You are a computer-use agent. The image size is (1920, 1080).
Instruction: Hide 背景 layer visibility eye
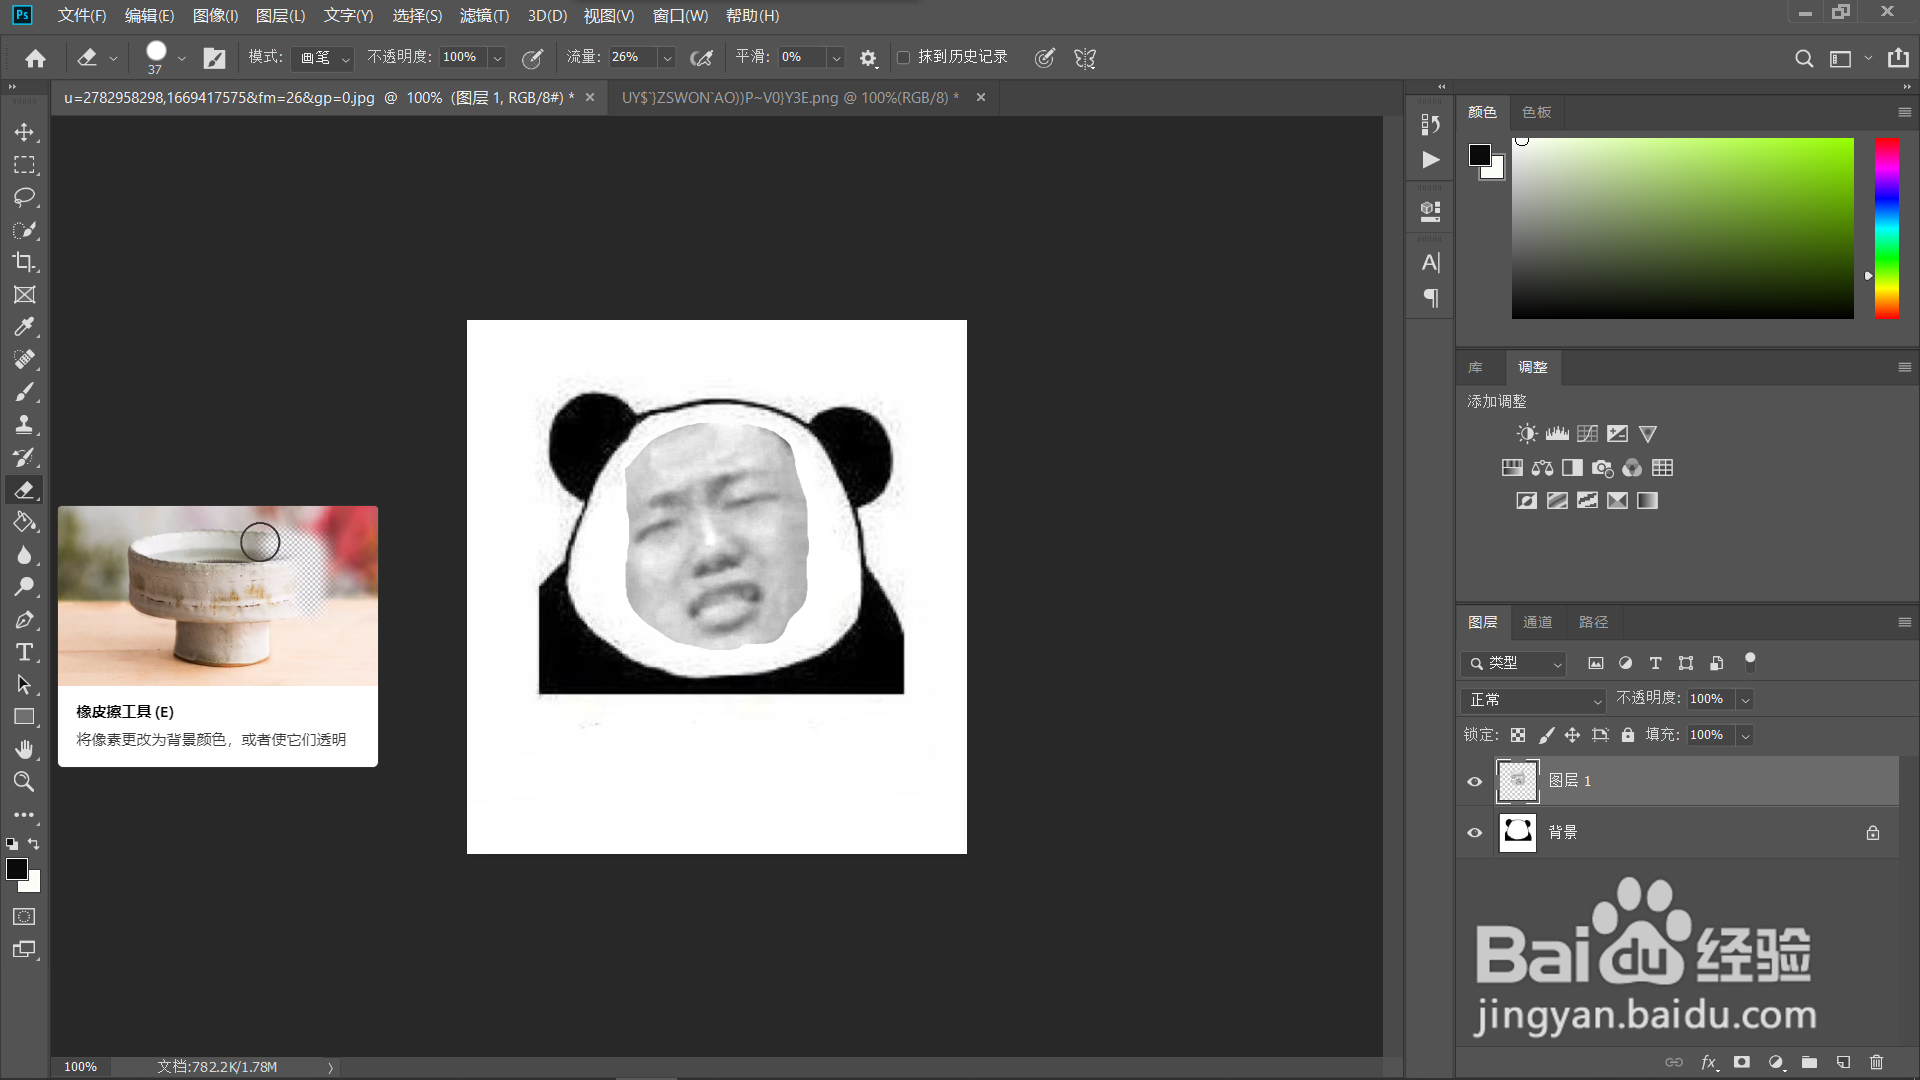(x=1474, y=832)
